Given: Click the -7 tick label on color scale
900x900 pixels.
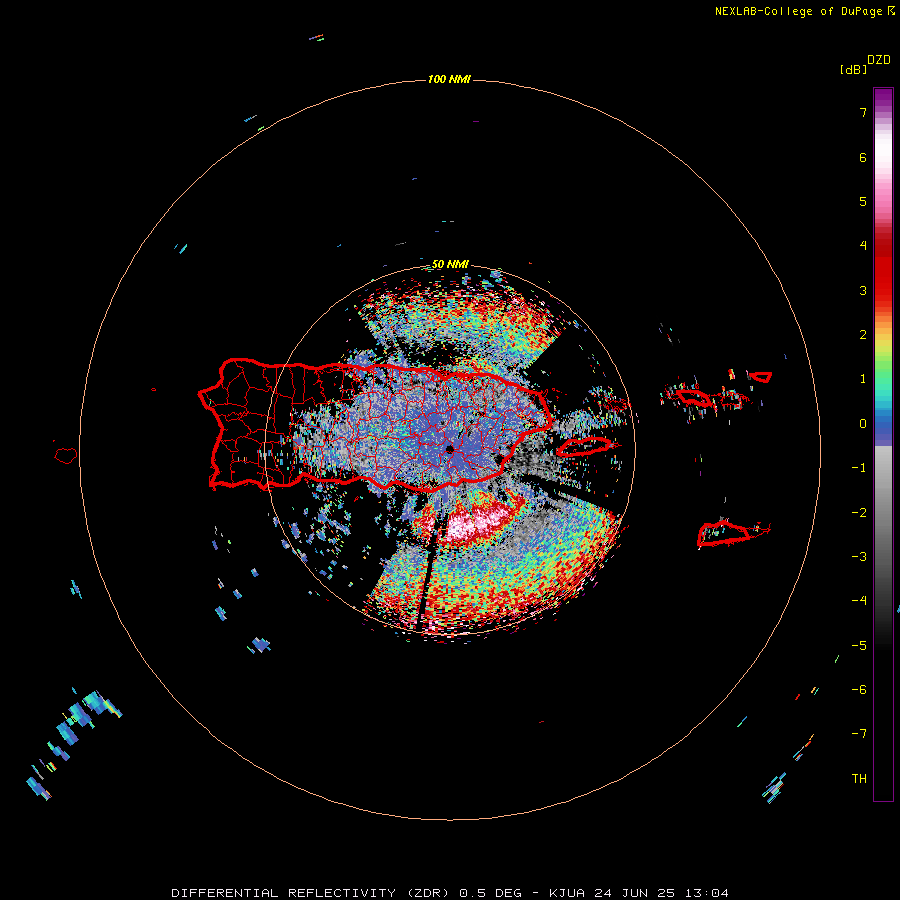Looking at the screenshot, I should [859, 734].
